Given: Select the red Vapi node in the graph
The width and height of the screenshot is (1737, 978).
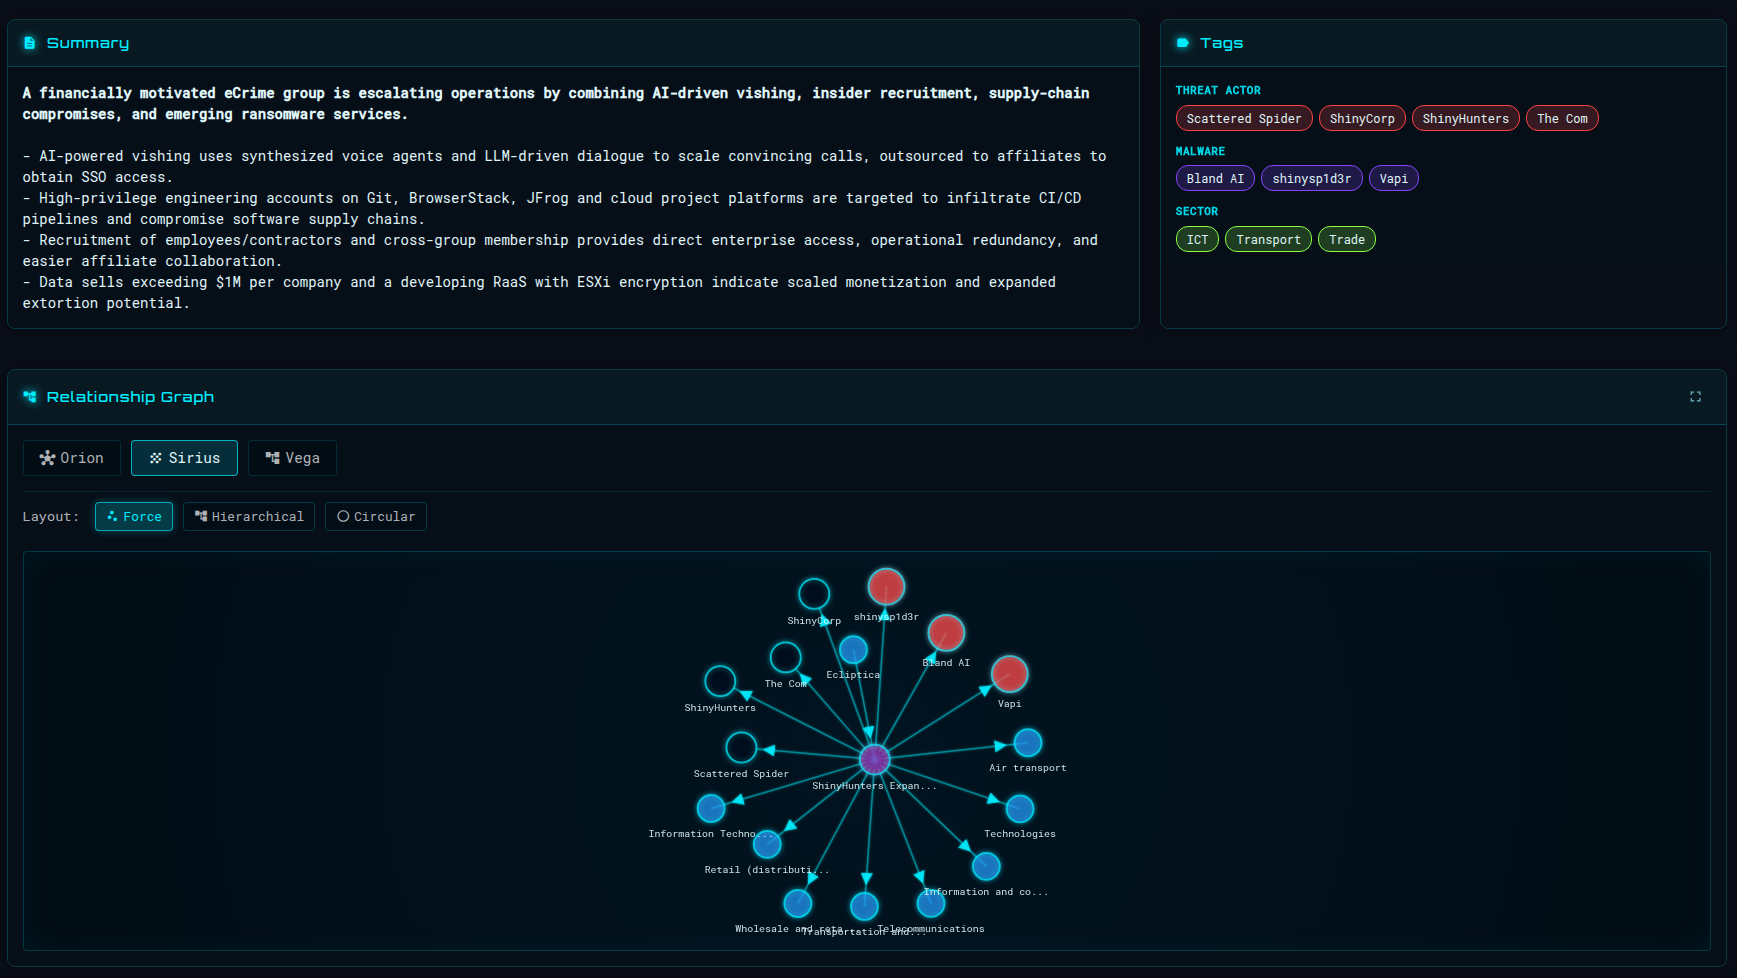Looking at the screenshot, I should pyautogui.click(x=1008, y=676).
